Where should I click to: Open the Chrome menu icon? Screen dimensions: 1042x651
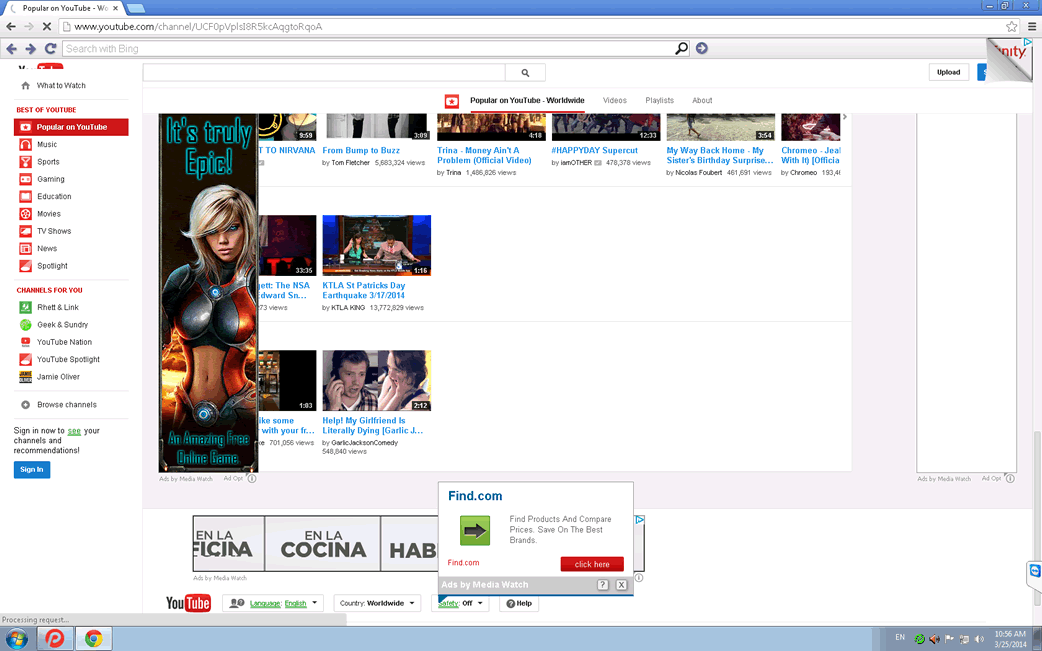(x=1032, y=27)
